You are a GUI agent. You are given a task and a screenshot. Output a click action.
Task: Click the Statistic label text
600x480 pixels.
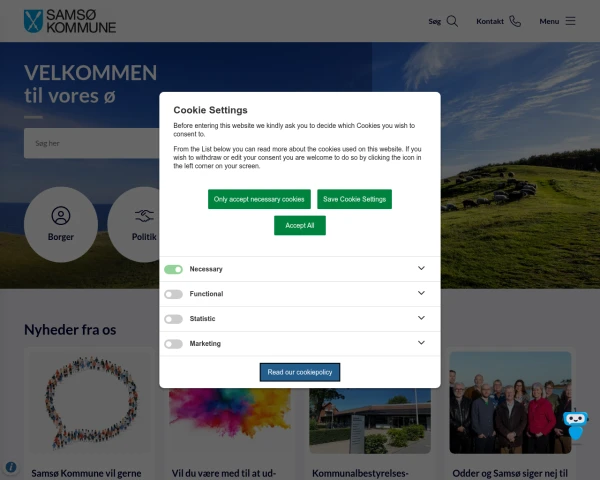point(202,319)
